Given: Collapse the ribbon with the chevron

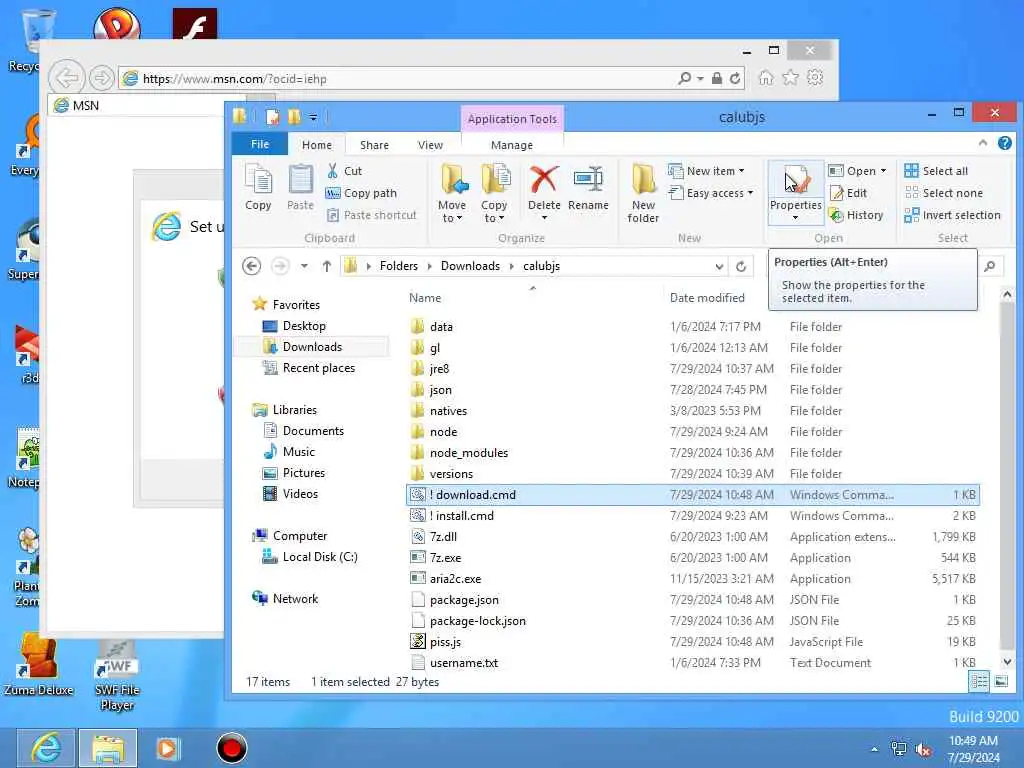Looking at the screenshot, I should pos(983,142).
